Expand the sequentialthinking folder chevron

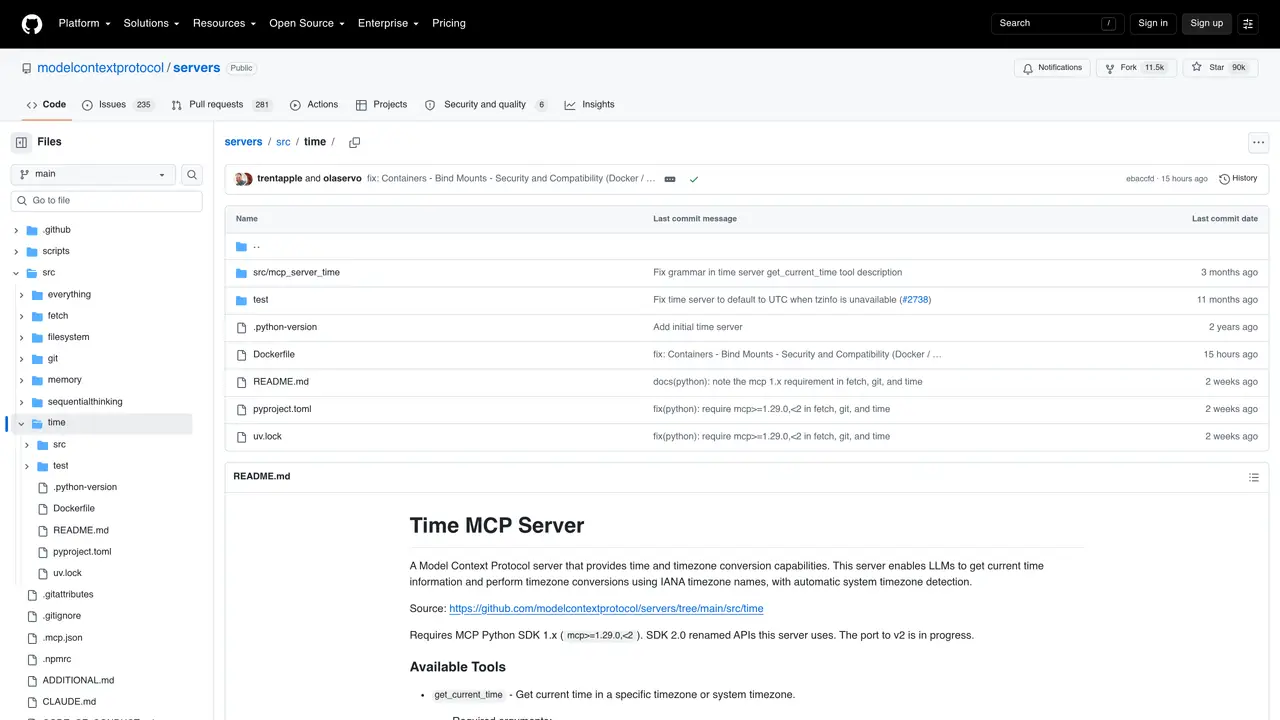21,402
